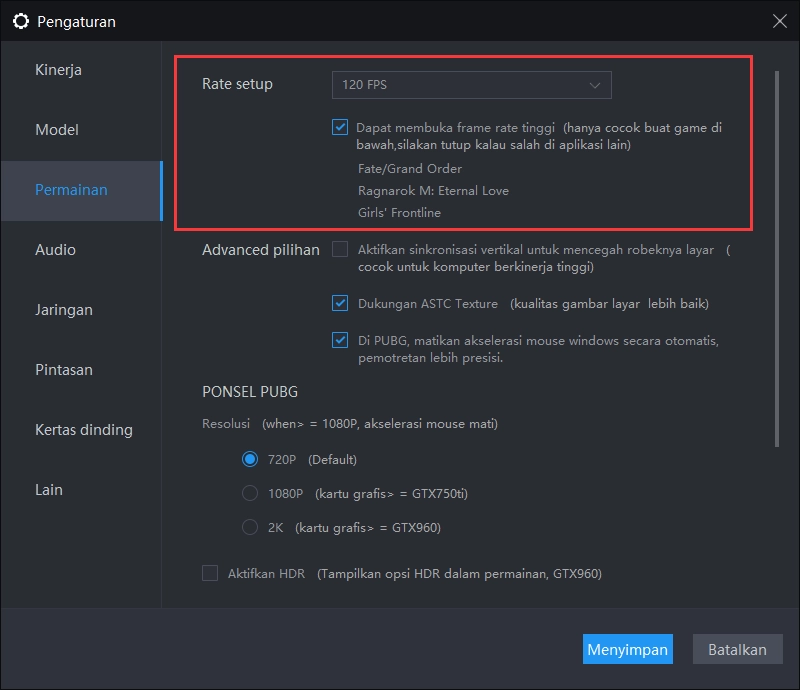This screenshot has width=800, height=690.
Task: Enable vertical sync checkbox
Action: 340,249
